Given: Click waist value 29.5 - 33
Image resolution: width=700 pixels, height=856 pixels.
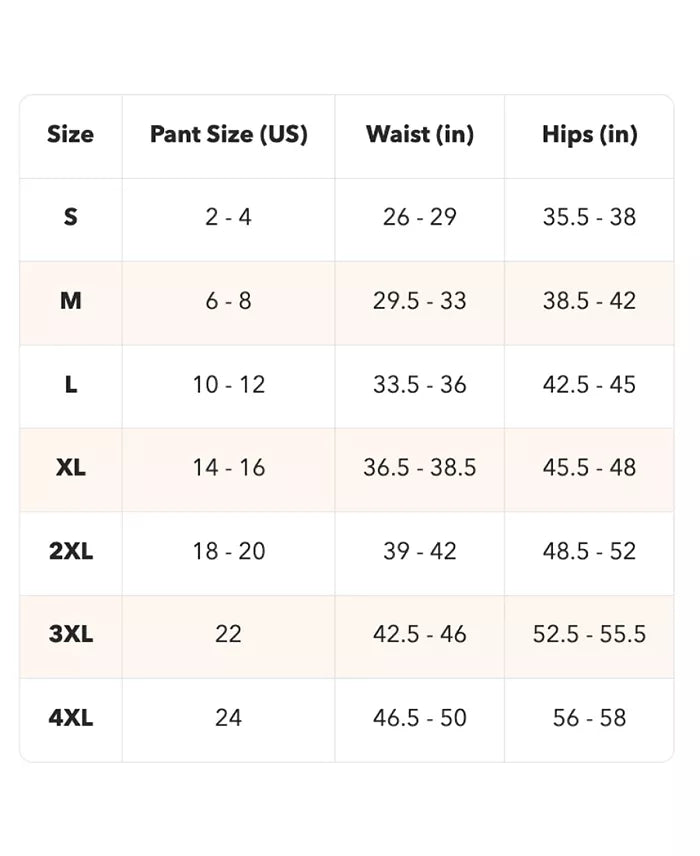Looking at the screenshot, I should click(x=420, y=301).
